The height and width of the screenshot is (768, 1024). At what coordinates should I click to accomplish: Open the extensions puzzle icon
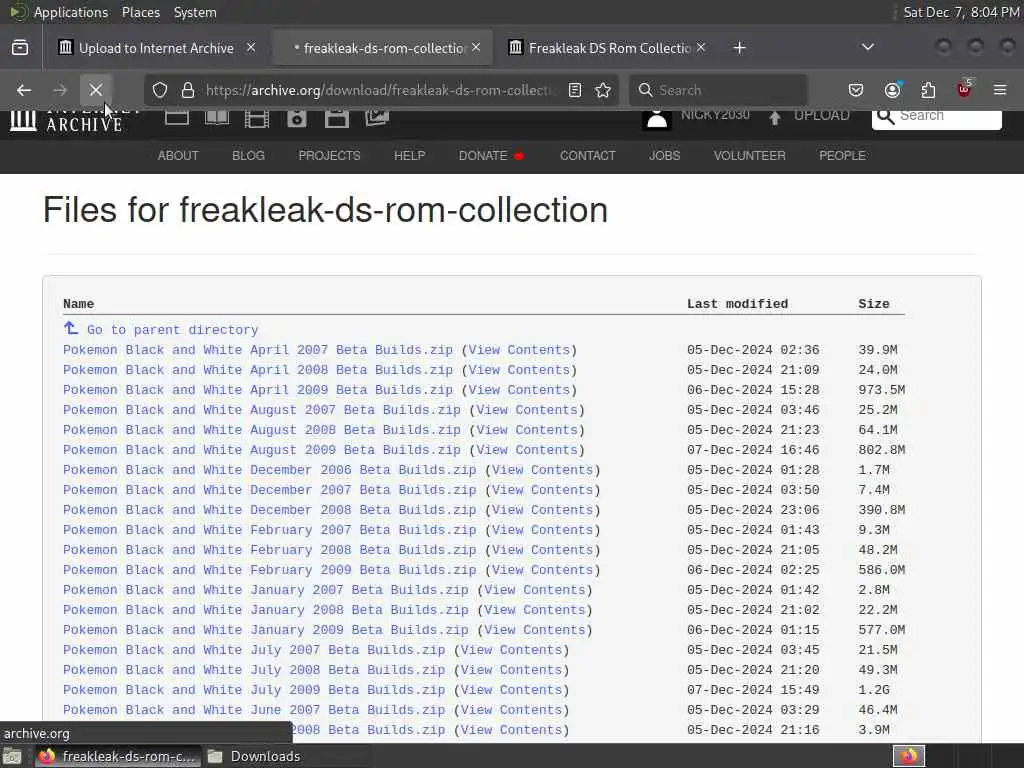(x=928, y=90)
